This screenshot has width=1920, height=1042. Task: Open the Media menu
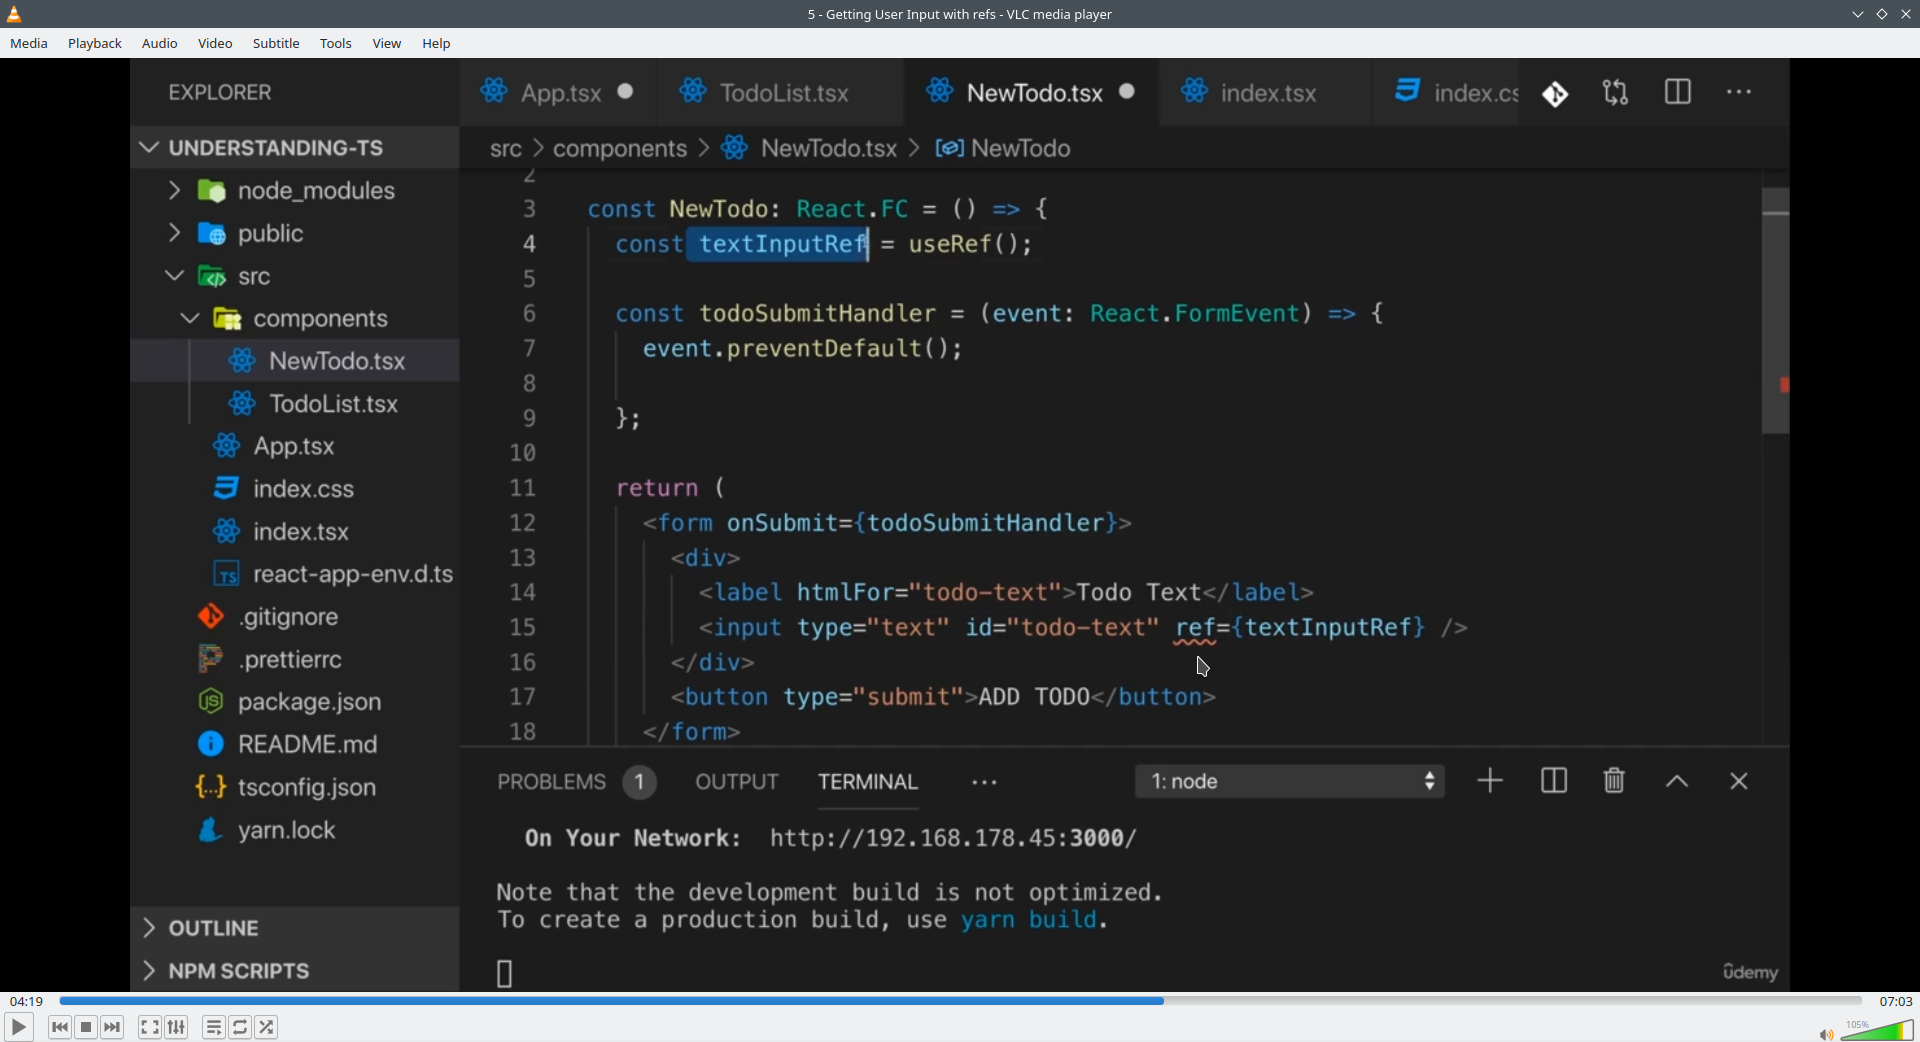coord(29,43)
